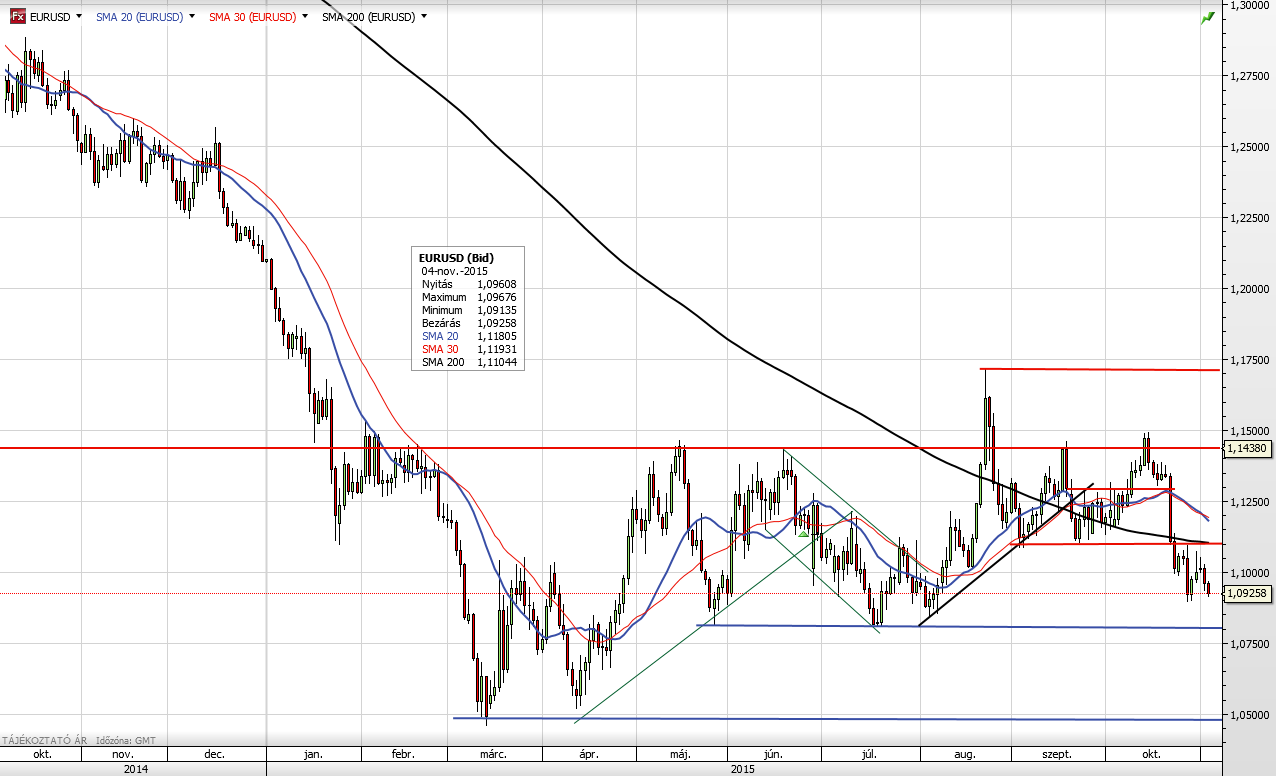Click the 1,05000 price axis label
Screen dimensions: 1276x776
pyautogui.click(x=1251, y=715)
